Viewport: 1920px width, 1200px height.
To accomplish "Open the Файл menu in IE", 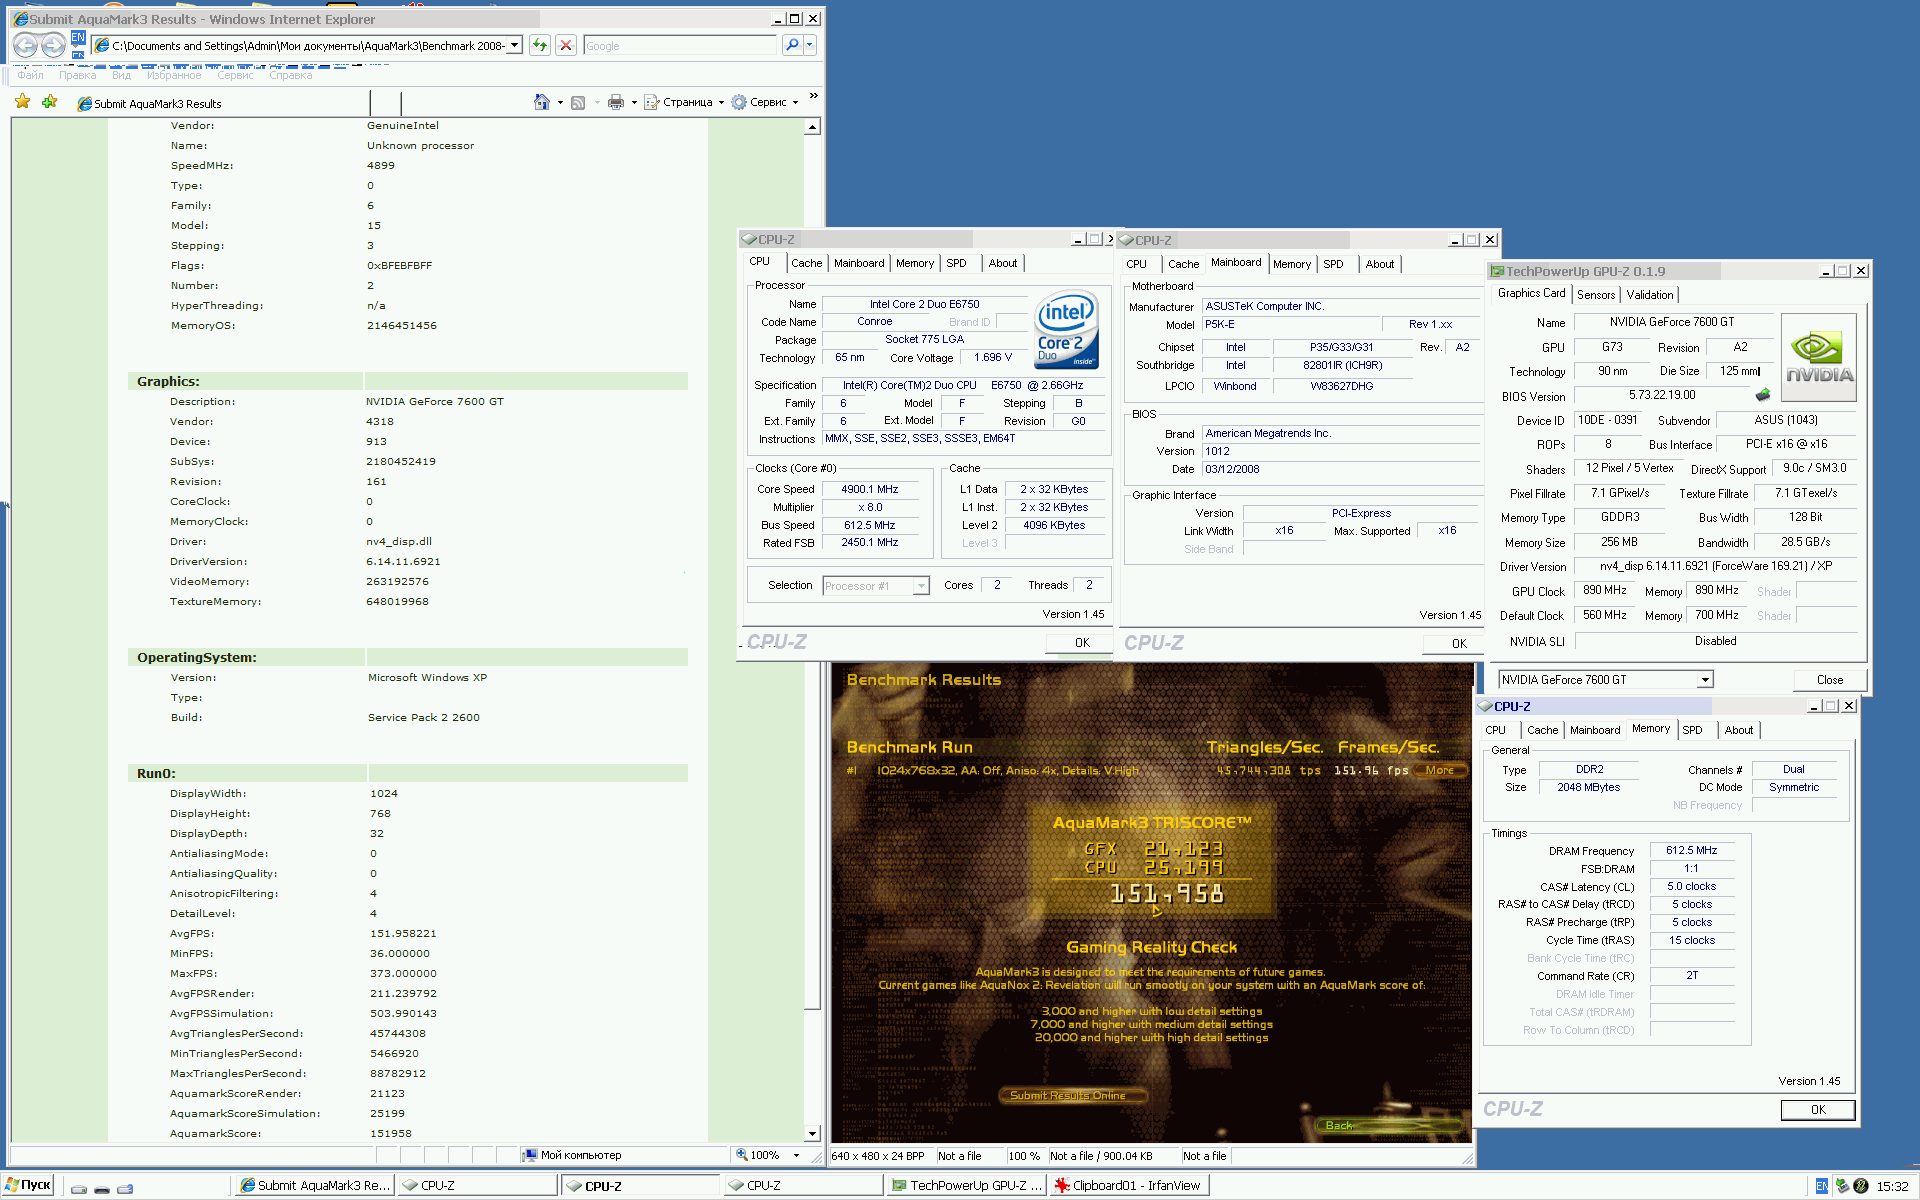I will tap(30, 75).
